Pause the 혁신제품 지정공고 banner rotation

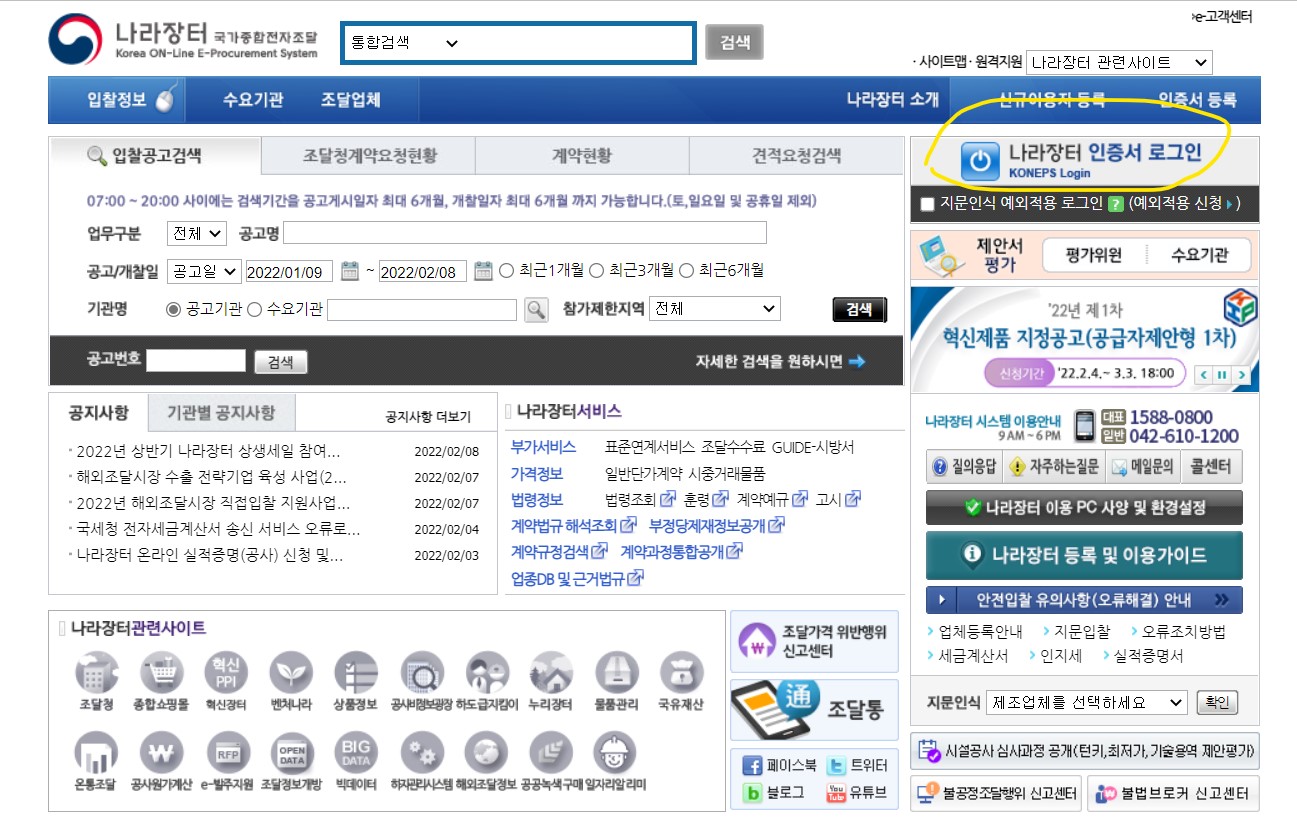1222,375
